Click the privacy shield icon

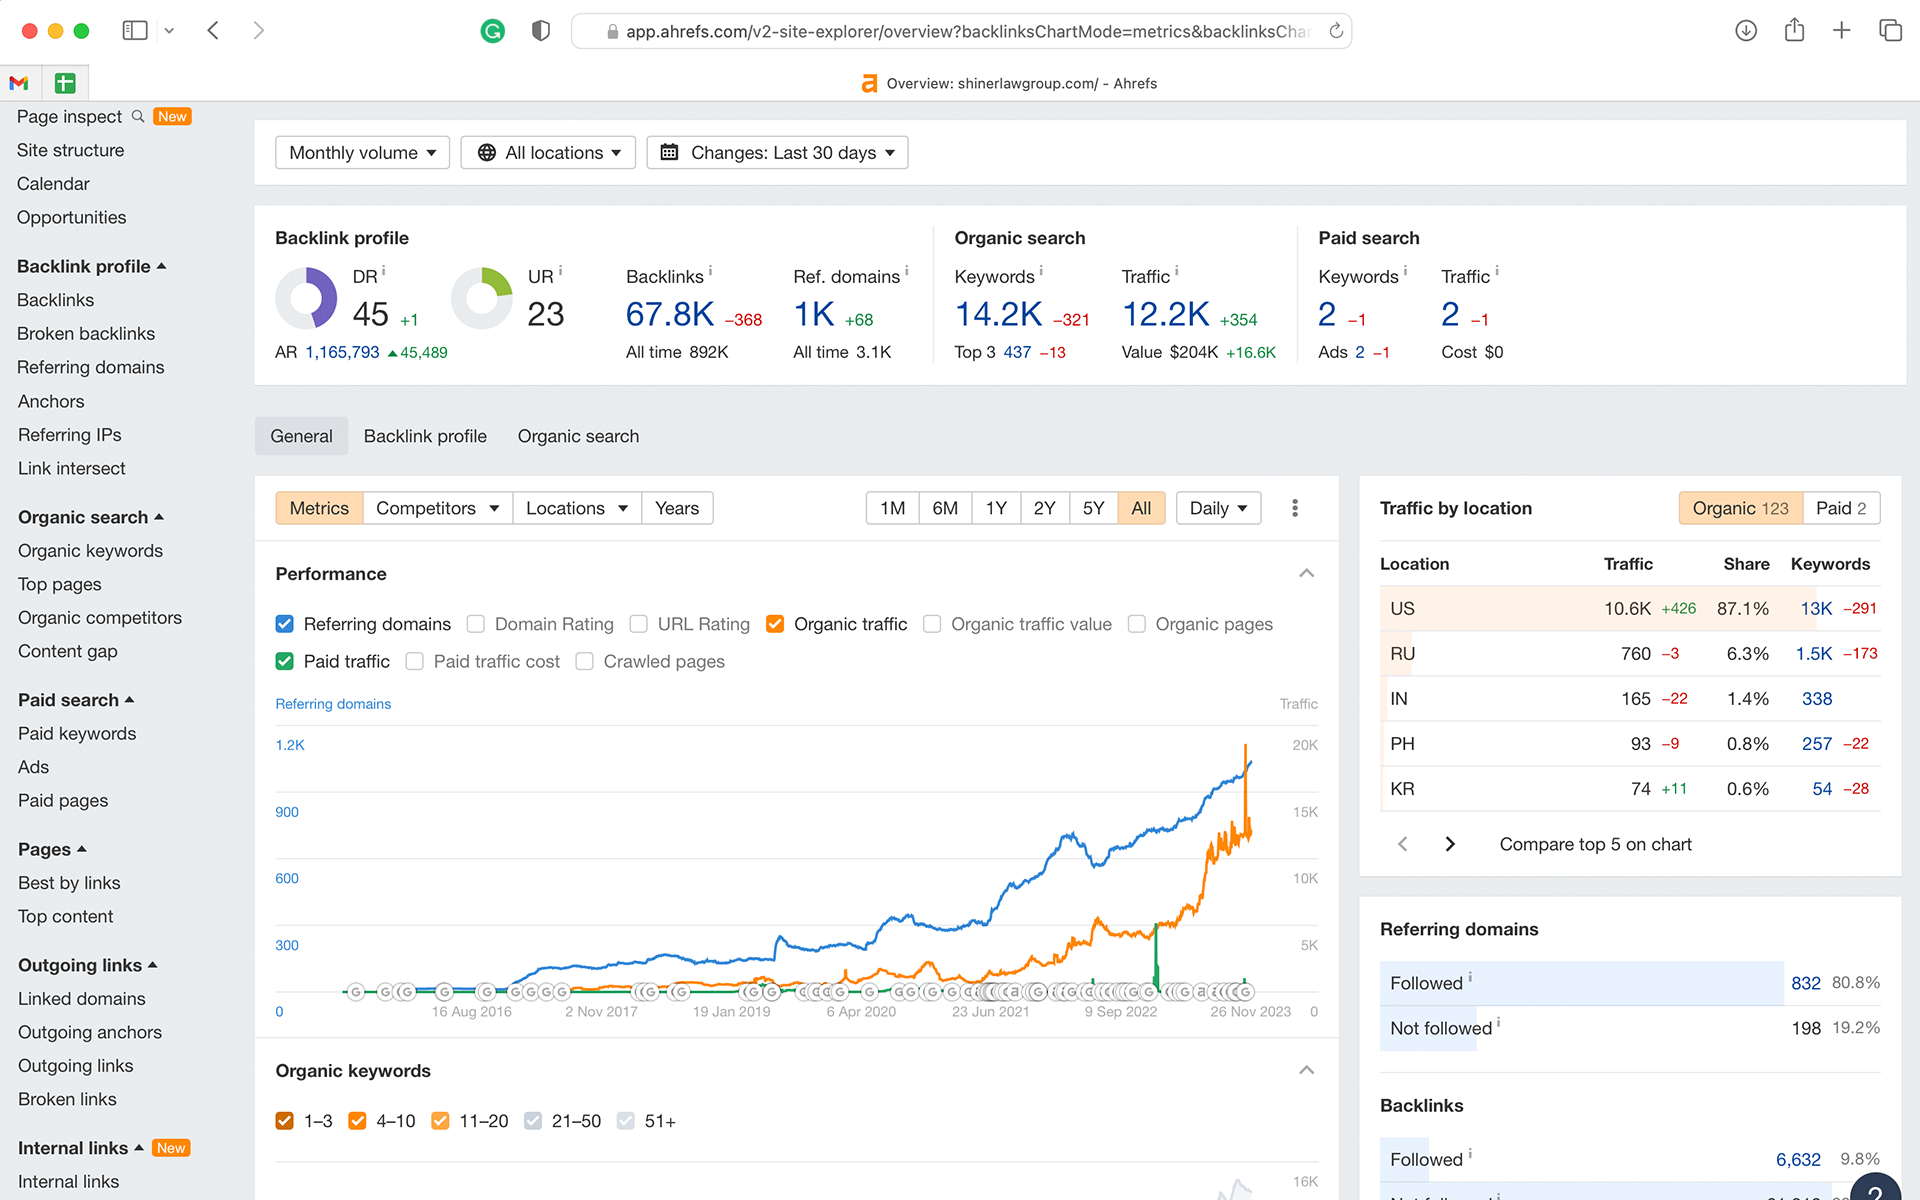(x=541, y=31)
